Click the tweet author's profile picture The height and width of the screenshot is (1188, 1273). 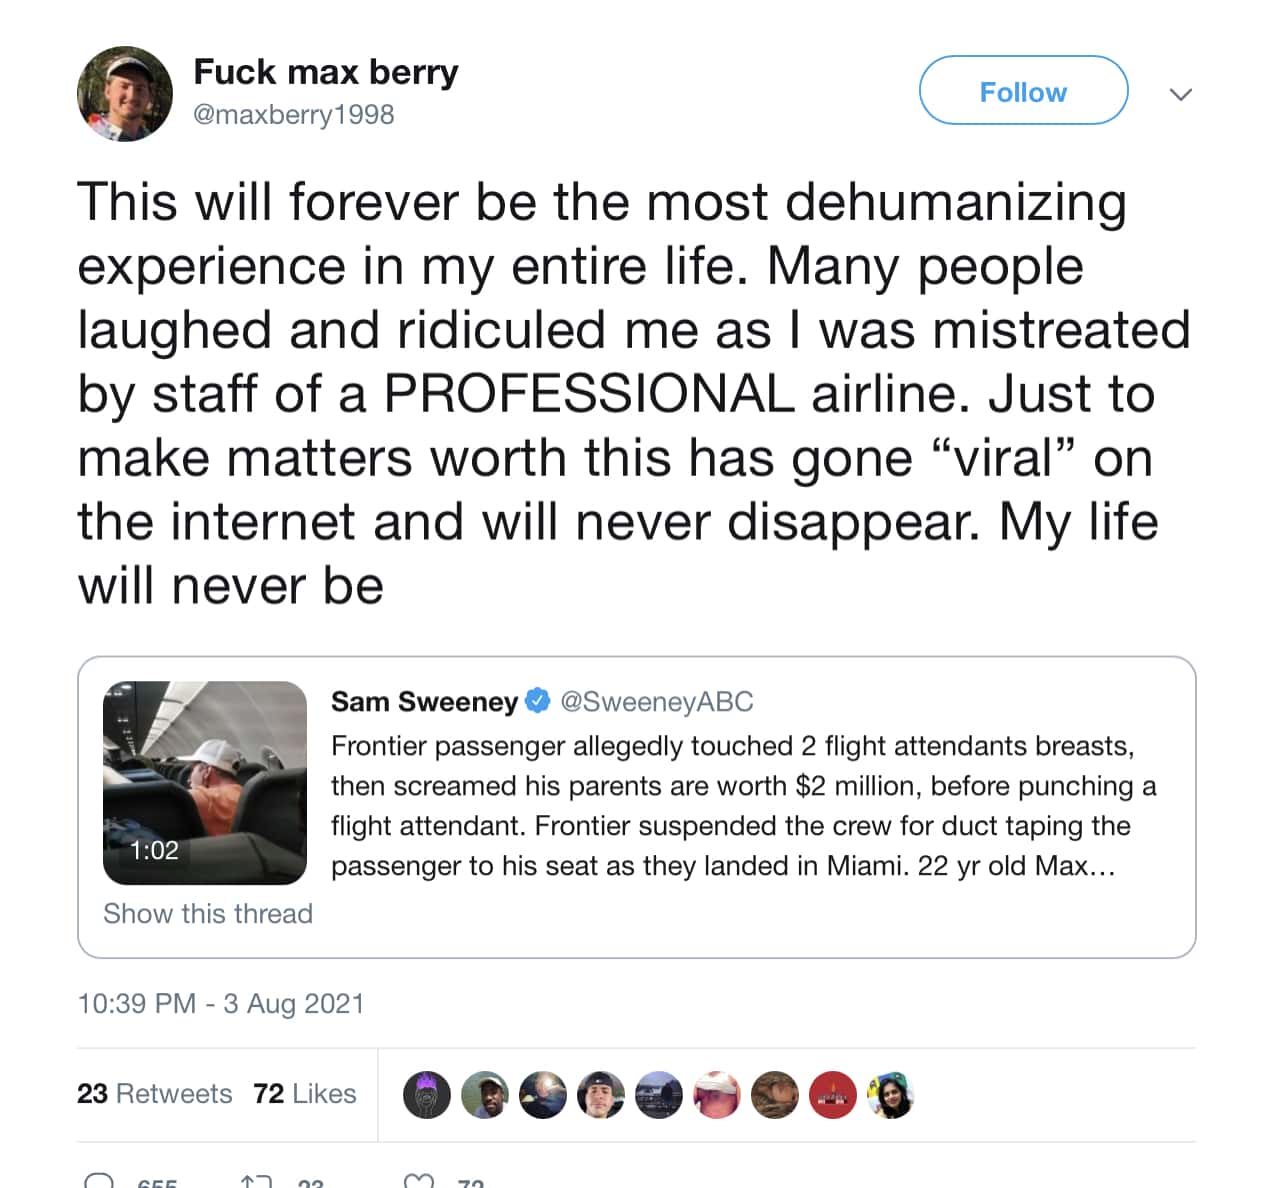124,94
